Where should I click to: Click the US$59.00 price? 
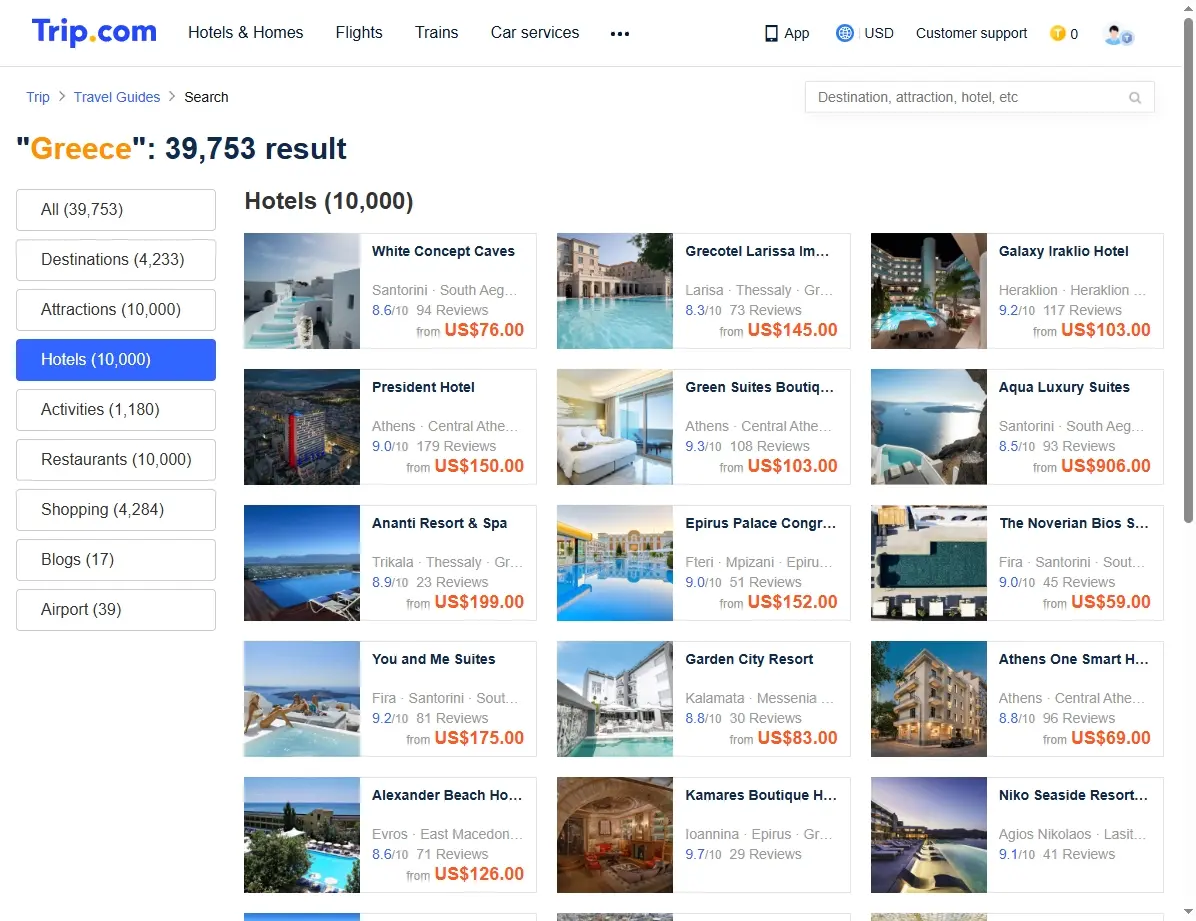[x=1111, y=602]
